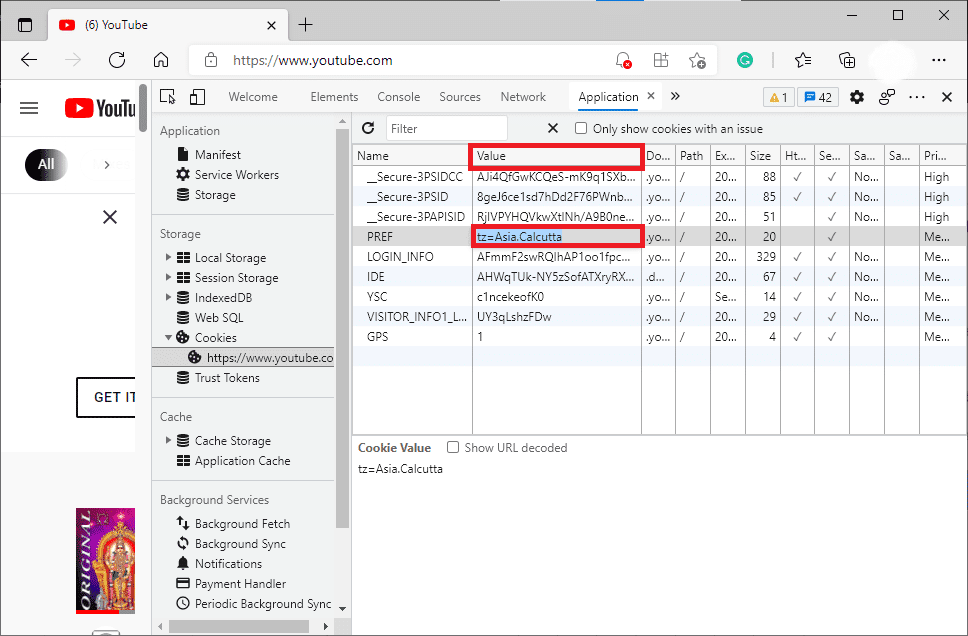968x636 pixels.
Task: Click the Inspect element picker icon
Action: click(167, 97)
